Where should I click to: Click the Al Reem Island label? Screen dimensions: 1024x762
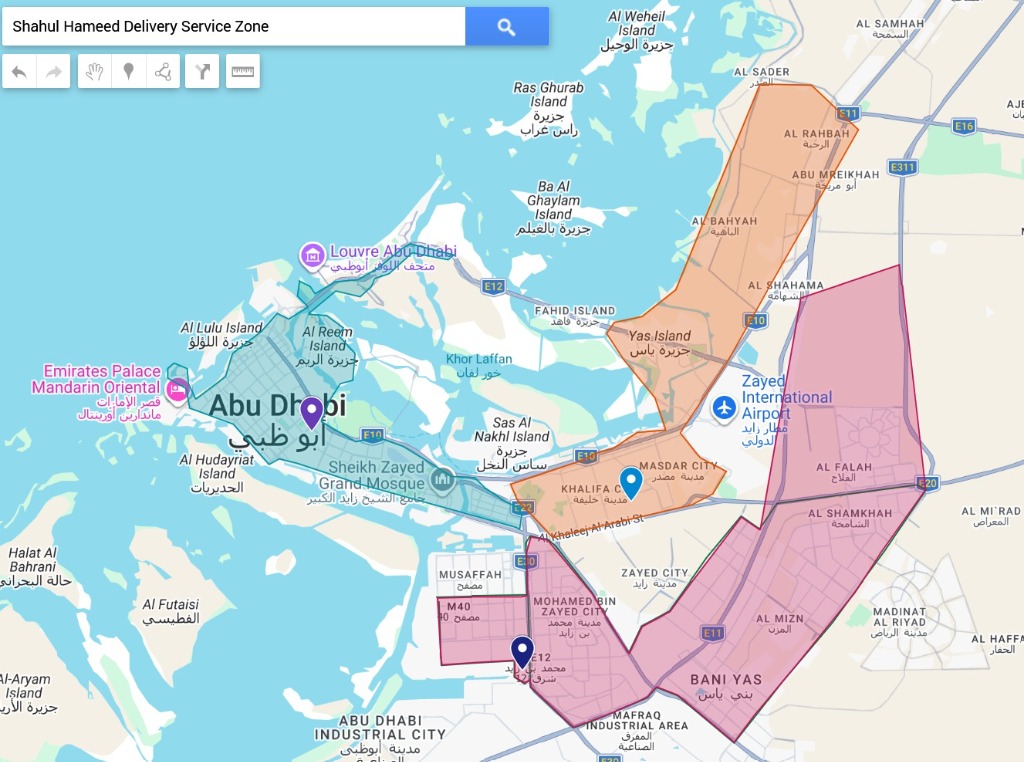(327, 338)
